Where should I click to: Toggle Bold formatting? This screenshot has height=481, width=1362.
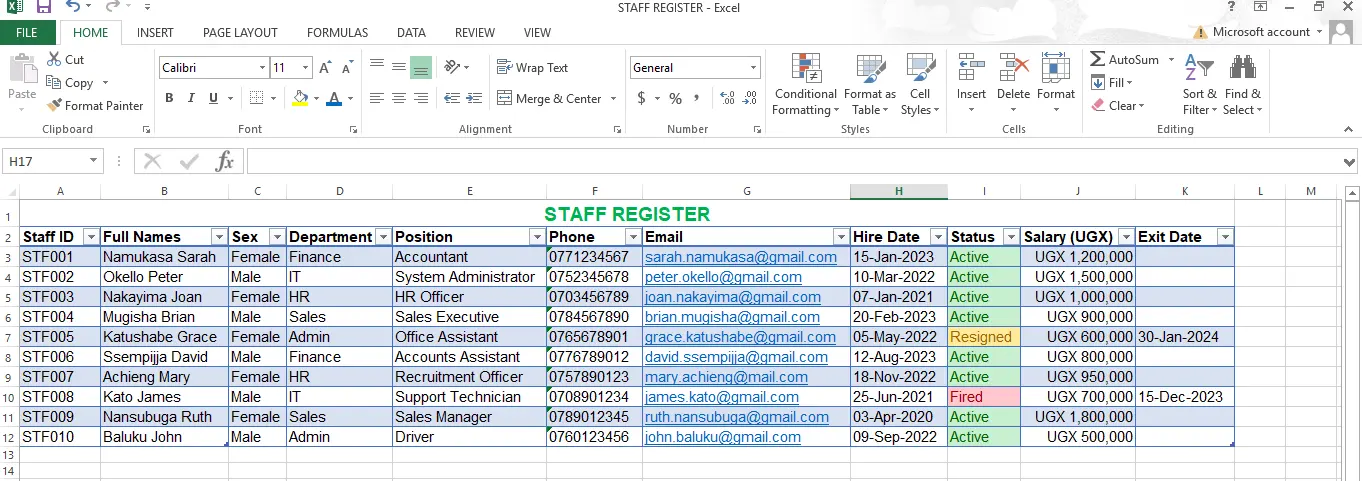point(169,98)
